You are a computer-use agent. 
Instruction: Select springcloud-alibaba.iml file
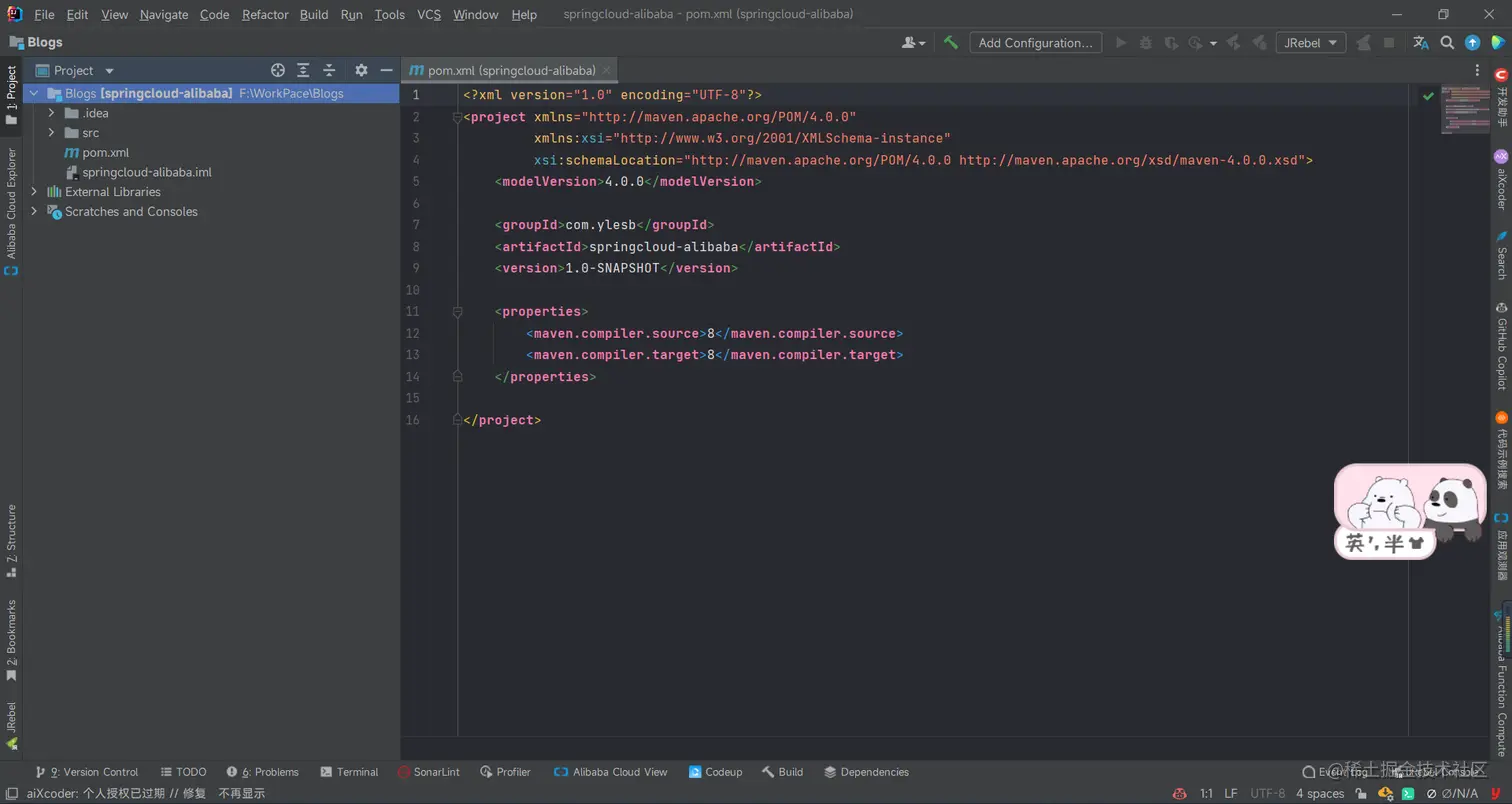click(x=138, y=172)
